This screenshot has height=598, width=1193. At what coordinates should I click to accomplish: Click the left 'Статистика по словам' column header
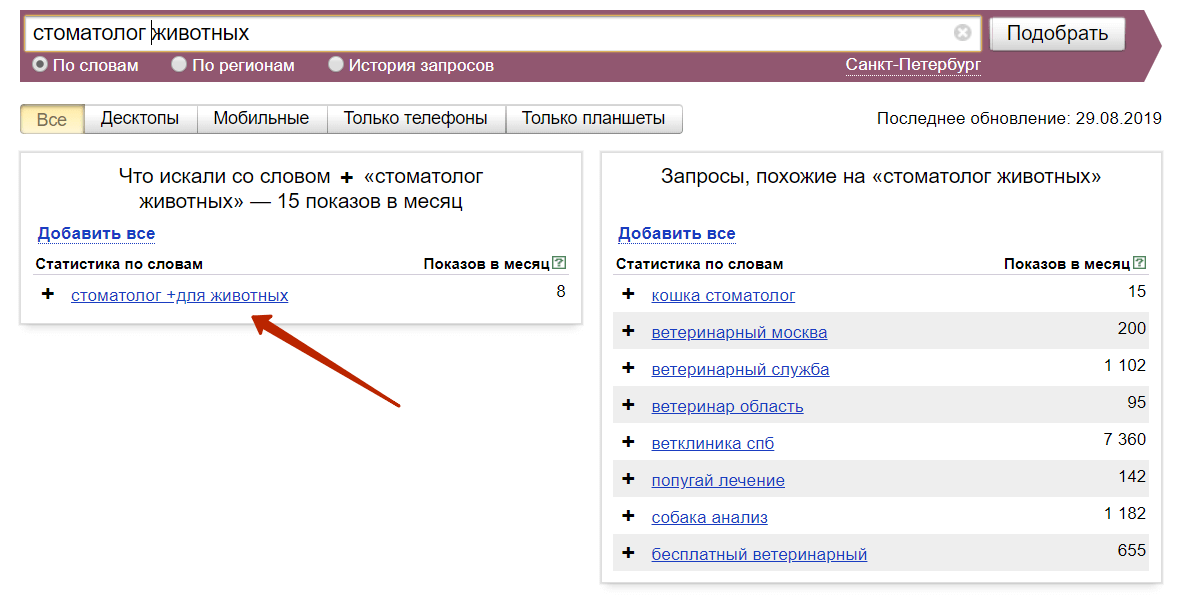(119, 264)
